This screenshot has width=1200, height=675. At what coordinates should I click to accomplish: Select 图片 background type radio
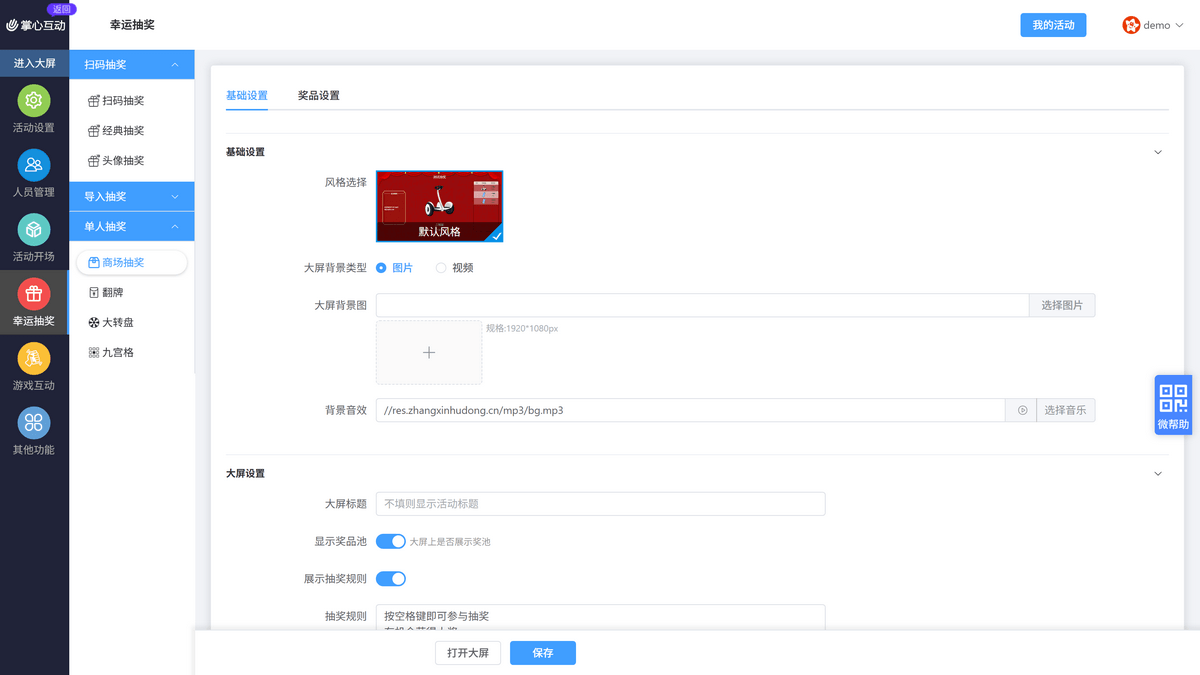[x=381, y=268]
